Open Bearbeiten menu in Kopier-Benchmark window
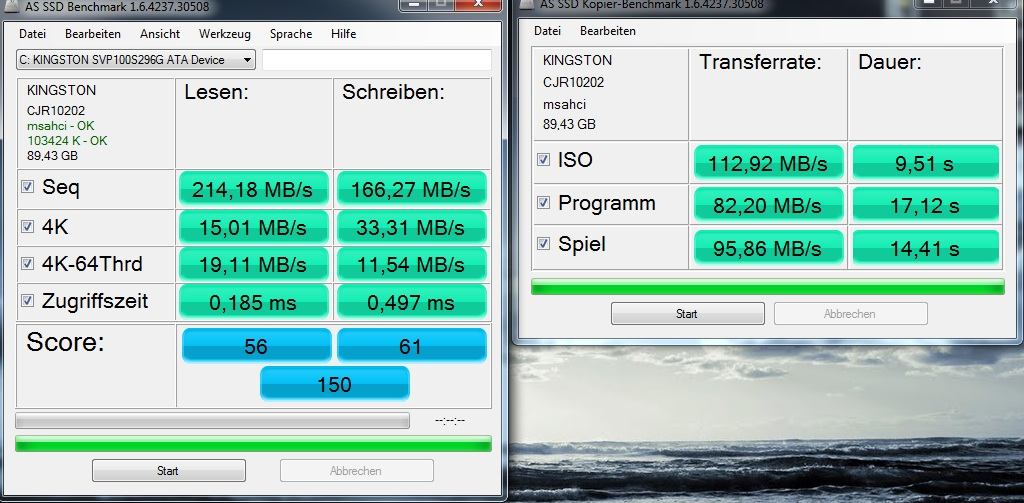This screenshot has height=503, width=1024. 607,31
